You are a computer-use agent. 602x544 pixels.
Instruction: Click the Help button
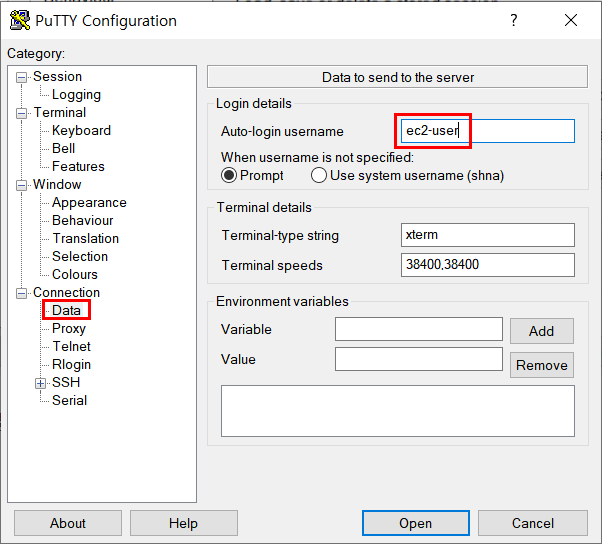point(184,523)
